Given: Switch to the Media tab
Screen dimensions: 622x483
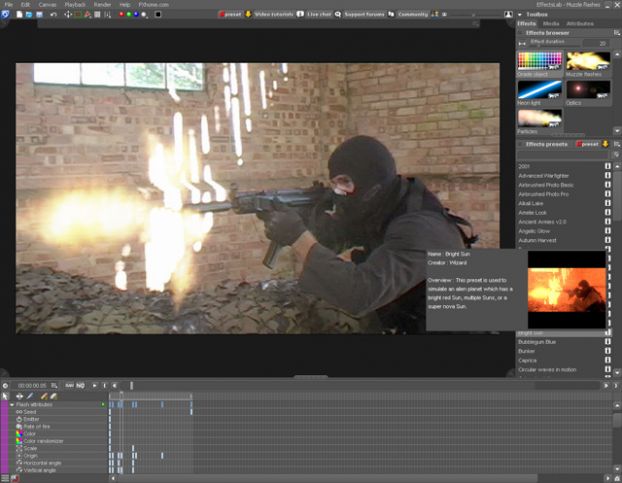Looking at the screenshot, I should tap(551, 24).
